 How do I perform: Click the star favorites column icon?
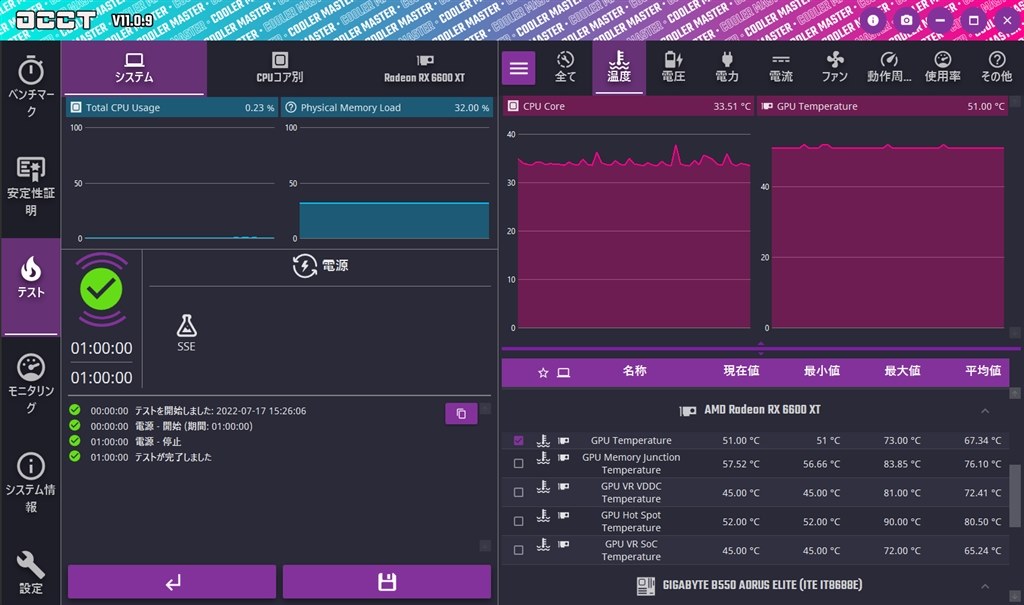543,372
